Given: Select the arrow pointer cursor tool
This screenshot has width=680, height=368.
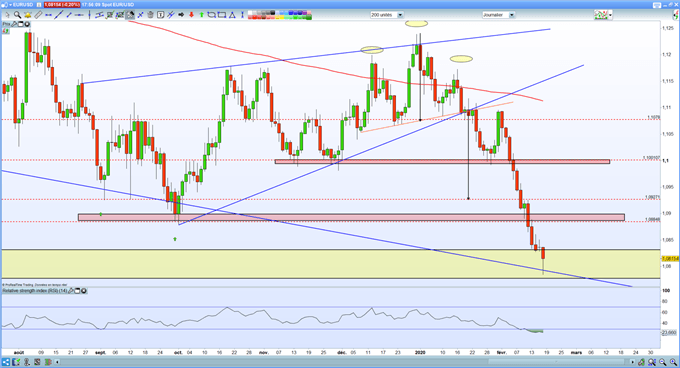Looking at the screenshot, I should pos(7,15).
